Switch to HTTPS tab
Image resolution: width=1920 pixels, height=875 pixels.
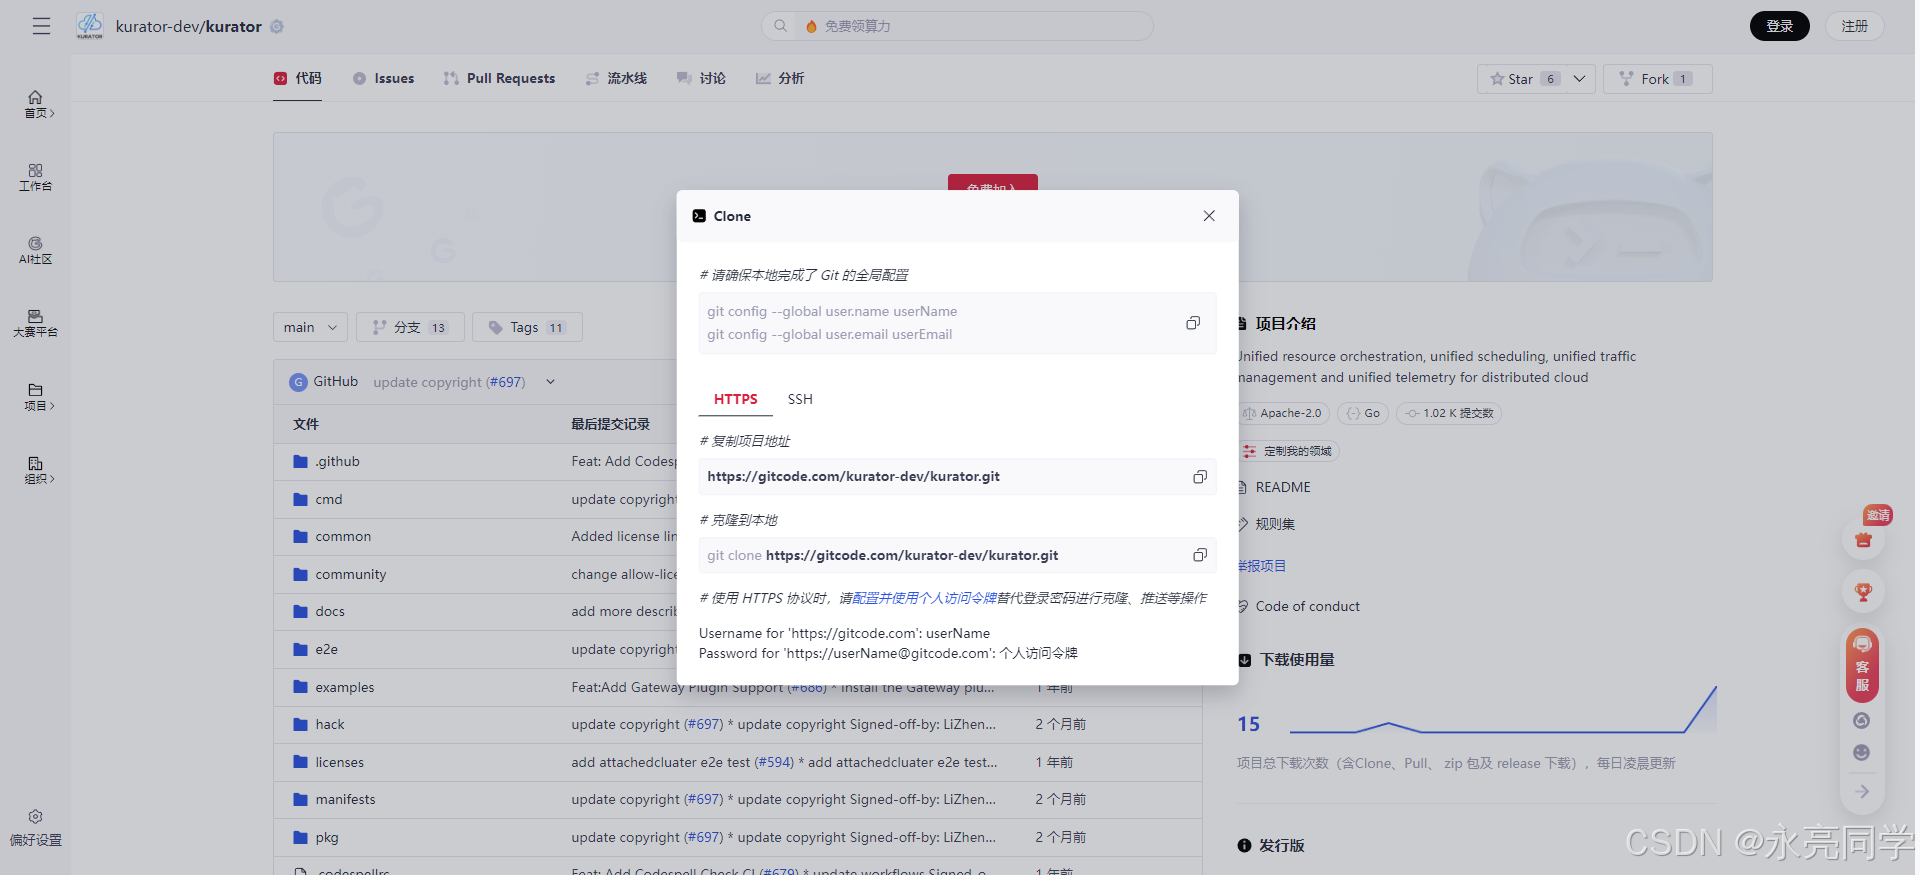[735, 399]
